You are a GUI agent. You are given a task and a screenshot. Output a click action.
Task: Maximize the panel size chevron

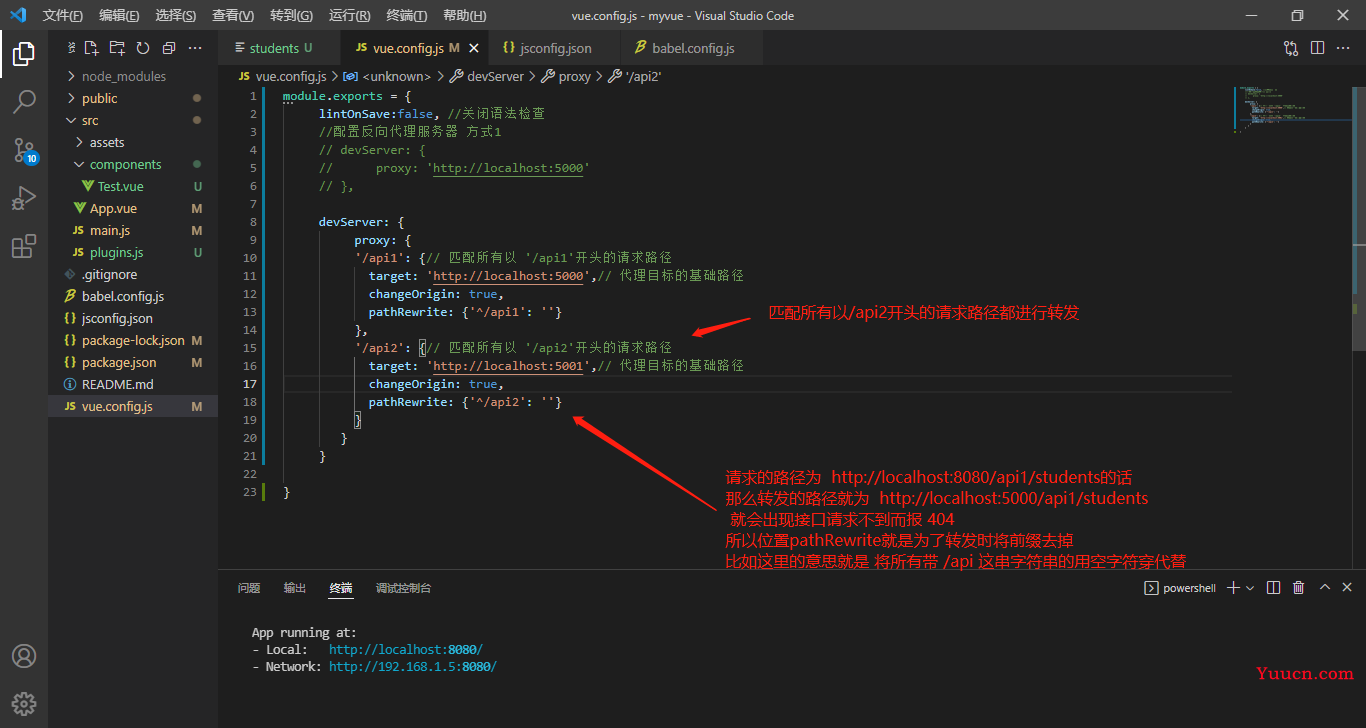click(x=1325, y=588)
